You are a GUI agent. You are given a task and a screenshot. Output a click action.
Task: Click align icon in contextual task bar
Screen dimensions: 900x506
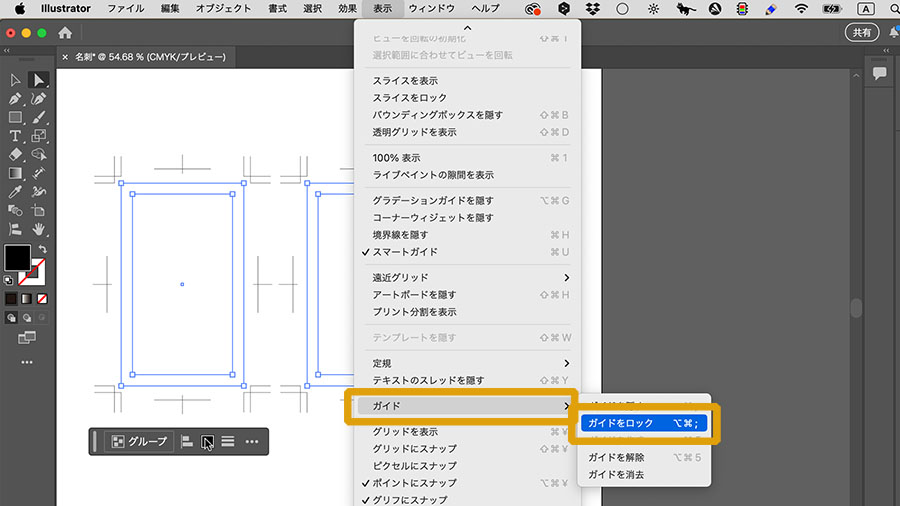[x=187, y=441]
